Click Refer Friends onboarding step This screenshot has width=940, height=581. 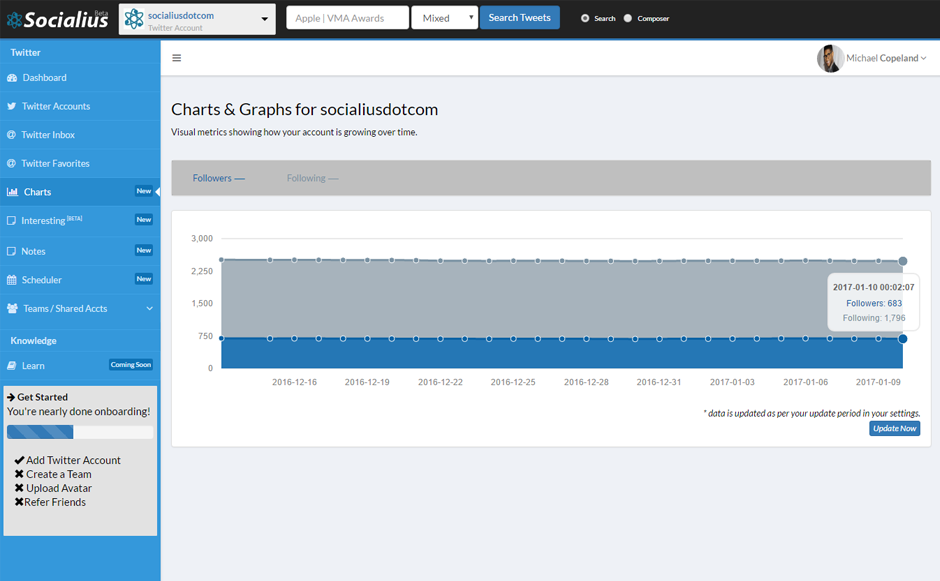(55, 502)
